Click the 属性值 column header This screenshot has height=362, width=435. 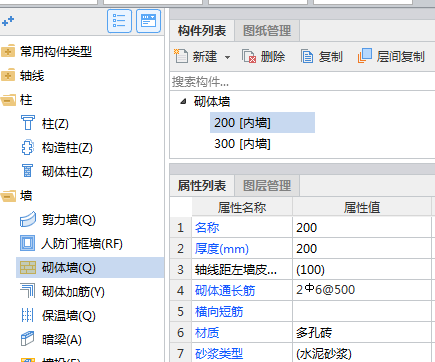[362, 207]
